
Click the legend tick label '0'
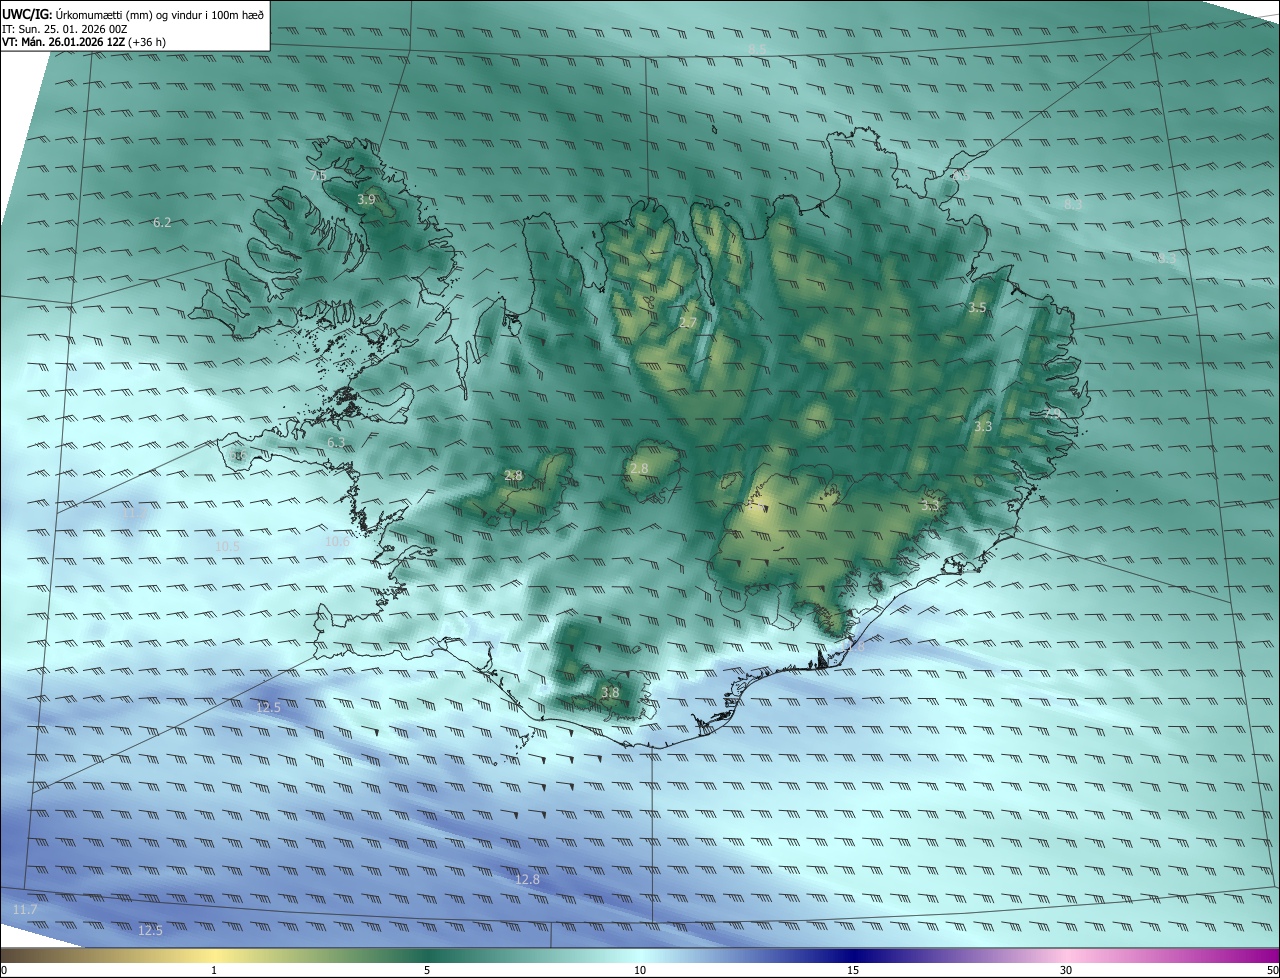click(4, 970)
